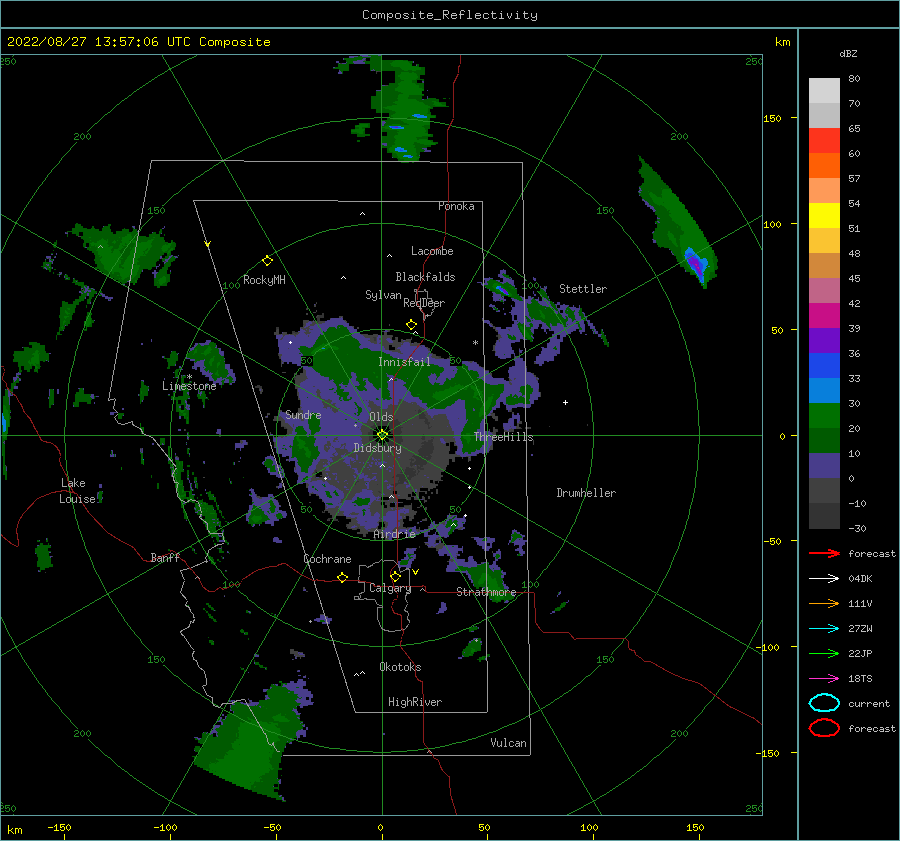Click the Airdrie label

point(394,534)
